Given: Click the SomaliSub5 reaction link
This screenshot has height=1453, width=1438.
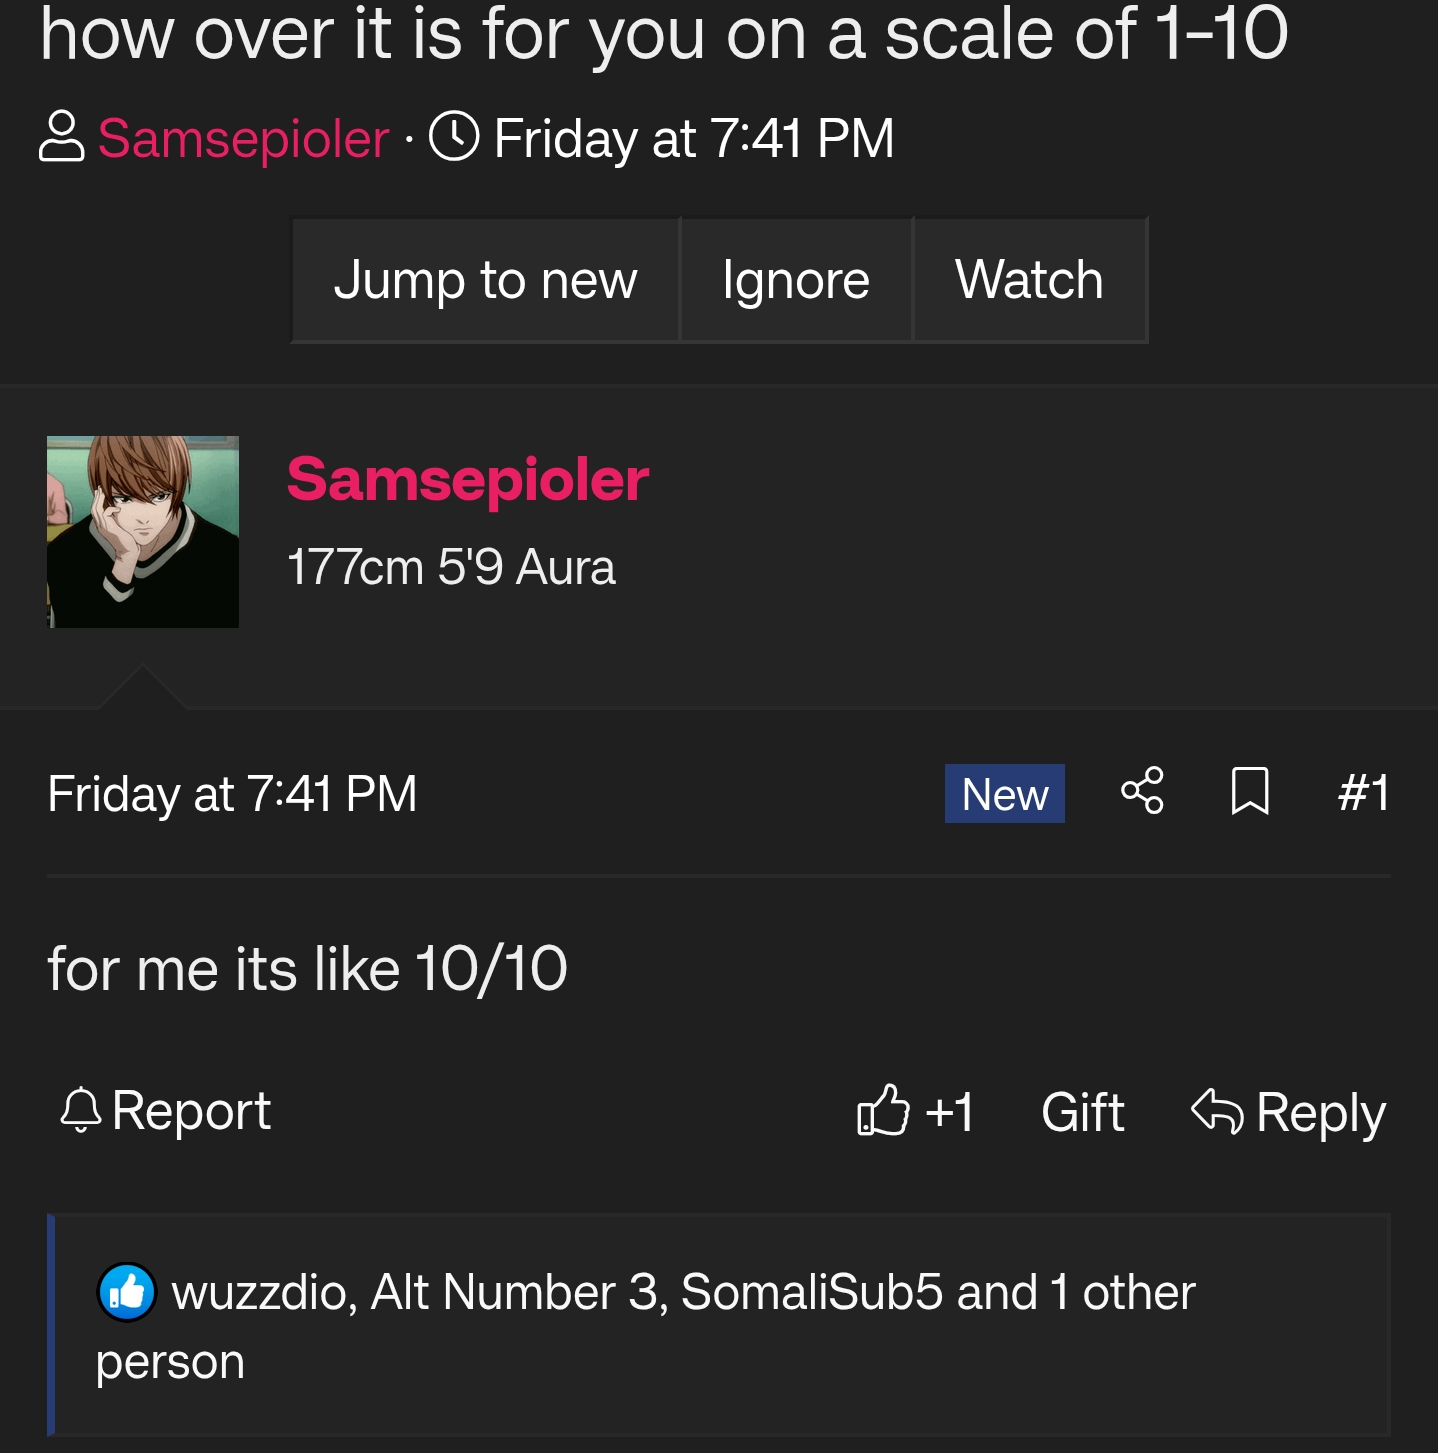Looking at the screenshot, I should pos(811,1292).
